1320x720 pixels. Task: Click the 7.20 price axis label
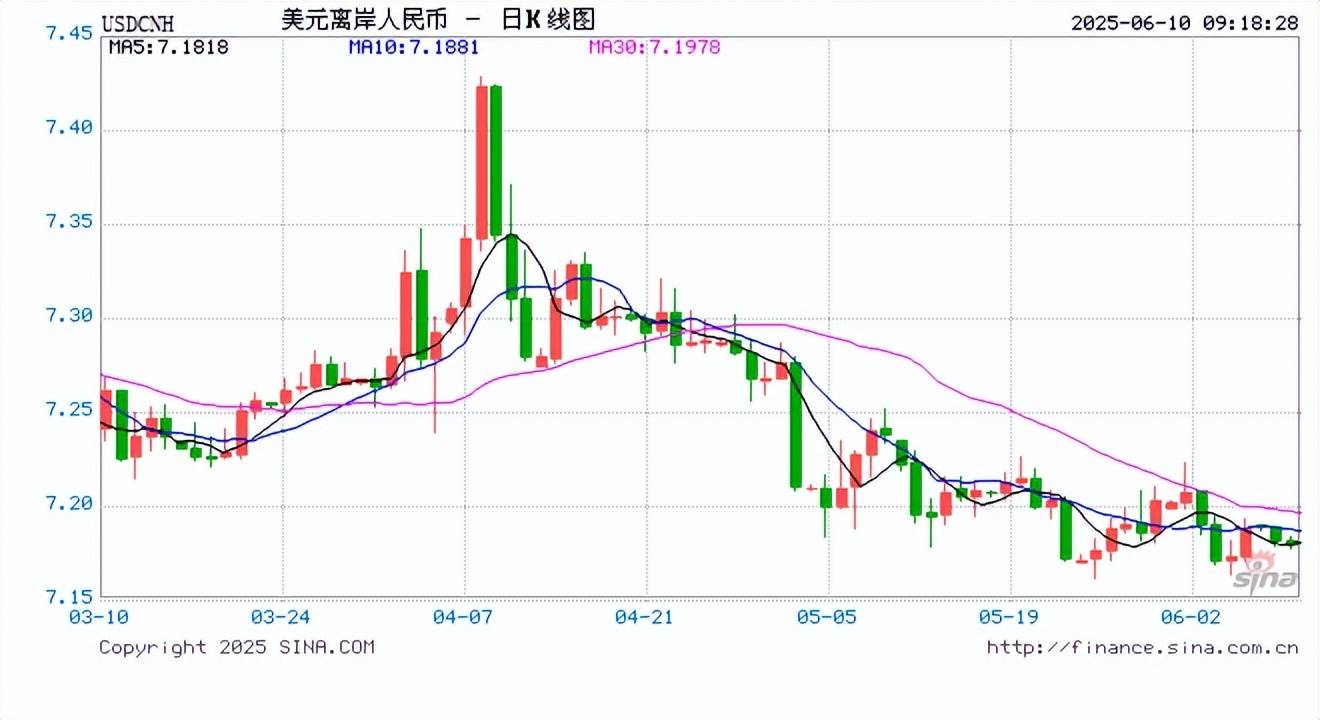[69, 504]
